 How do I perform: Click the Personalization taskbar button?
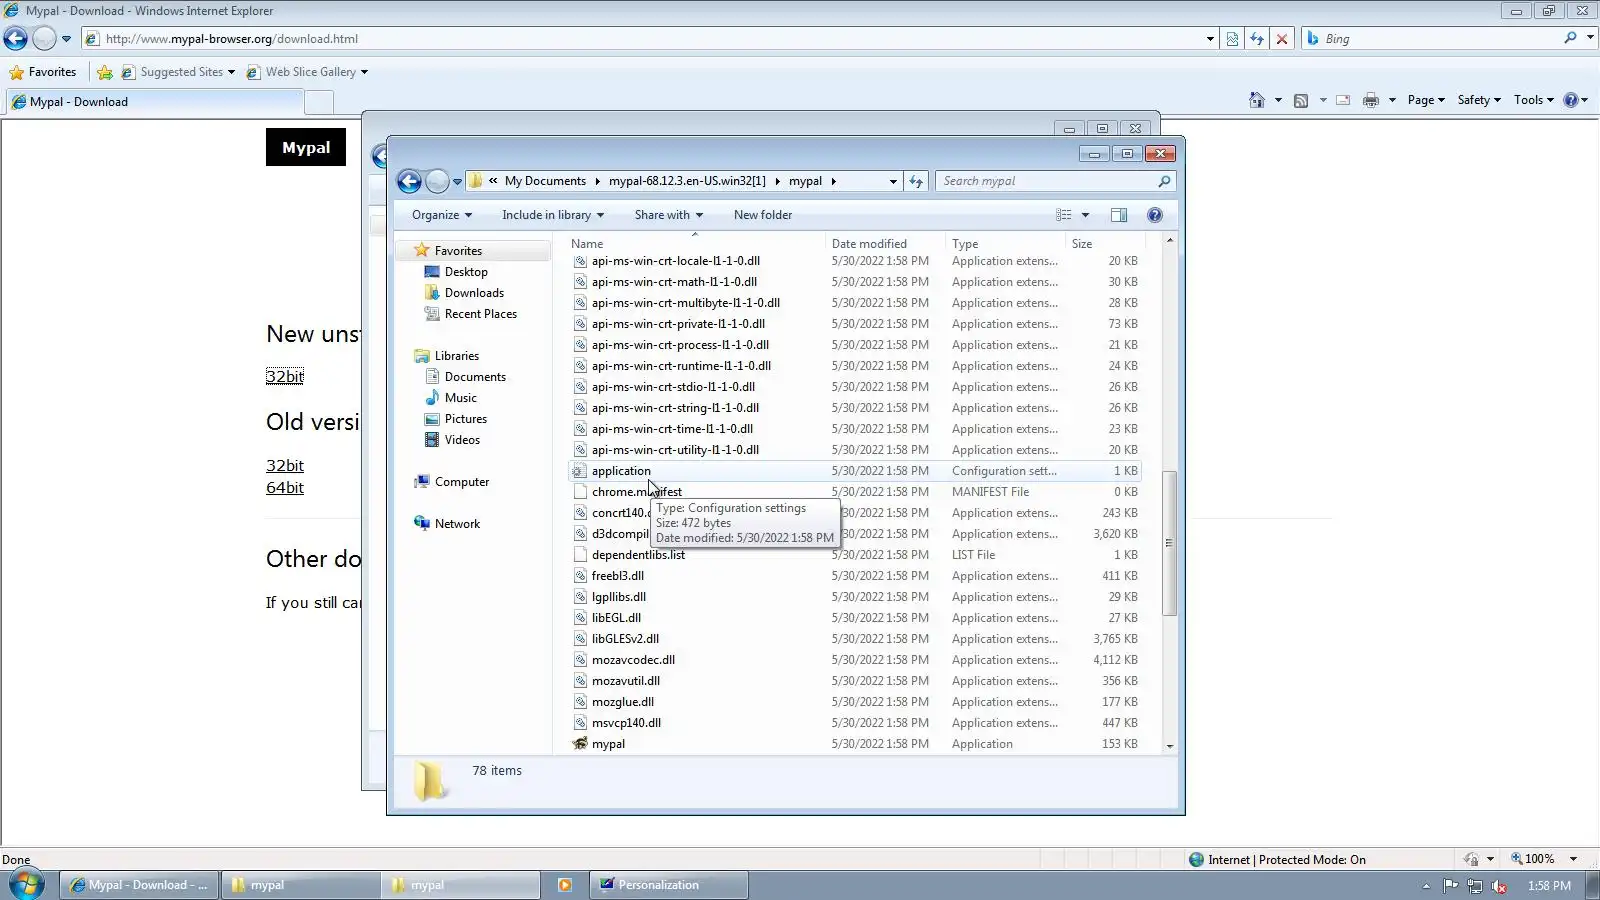coord(669,885)
